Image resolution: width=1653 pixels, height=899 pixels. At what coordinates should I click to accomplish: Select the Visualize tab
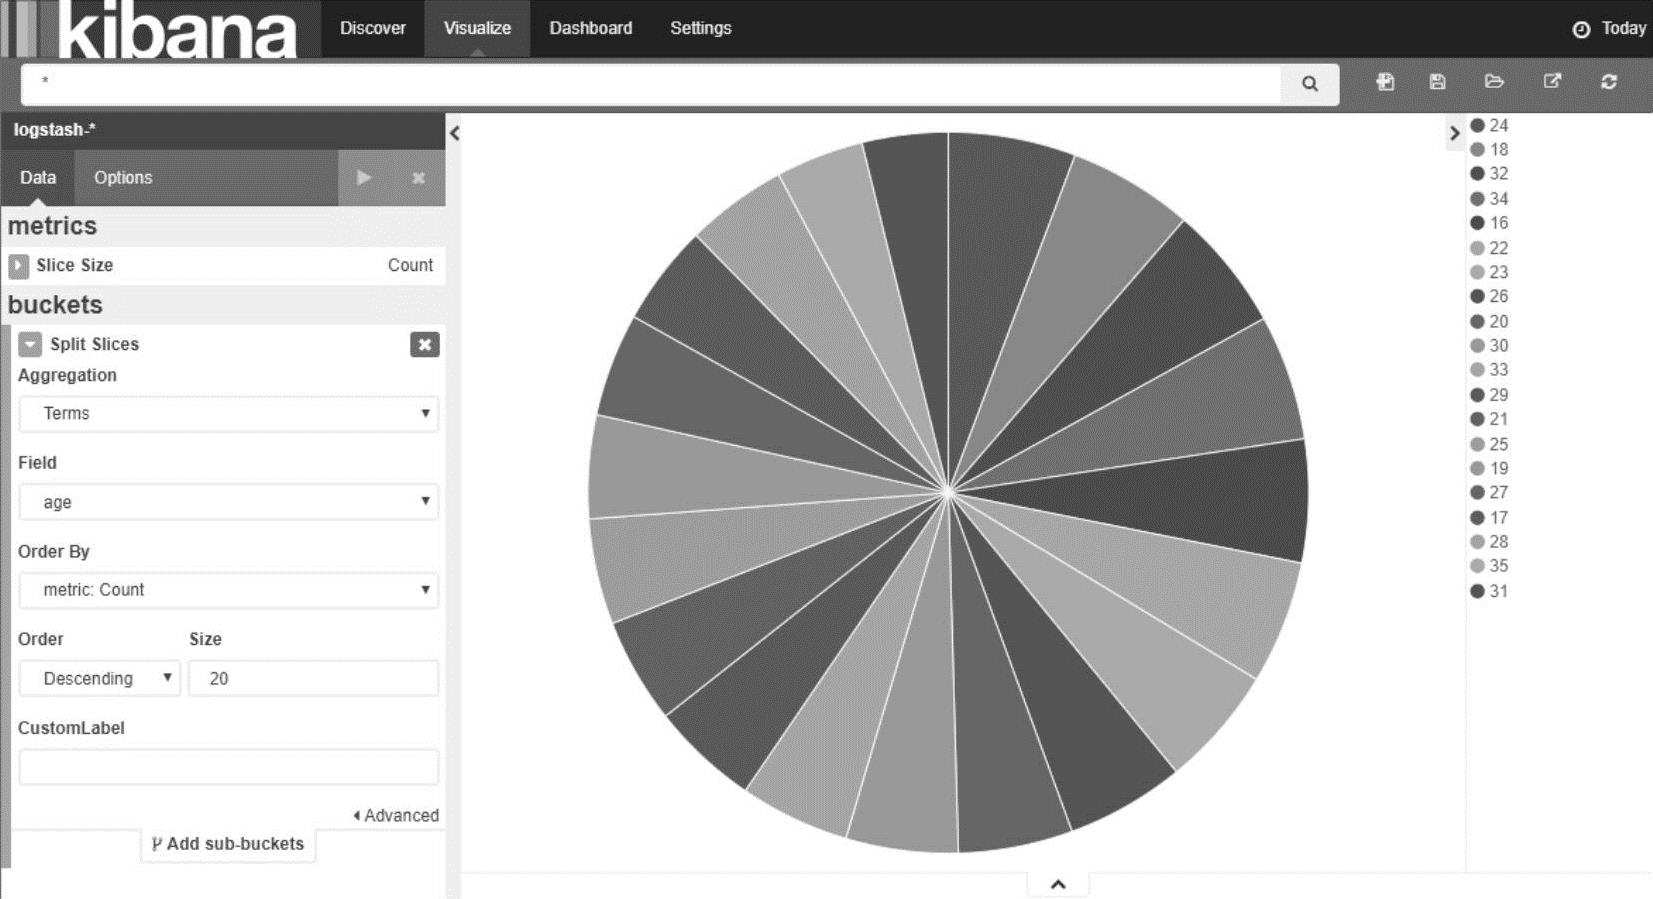pos(477,28)
